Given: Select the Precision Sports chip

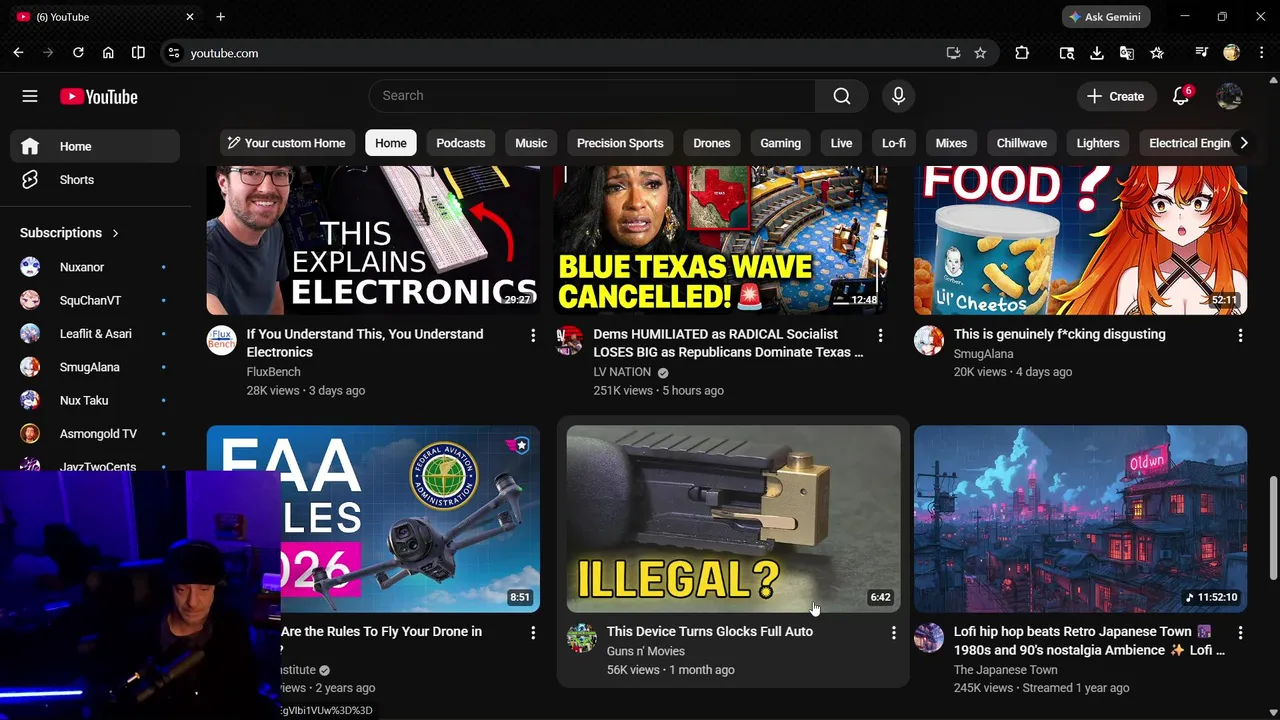Looking at the screenshot, I should (x=620, y=143).
